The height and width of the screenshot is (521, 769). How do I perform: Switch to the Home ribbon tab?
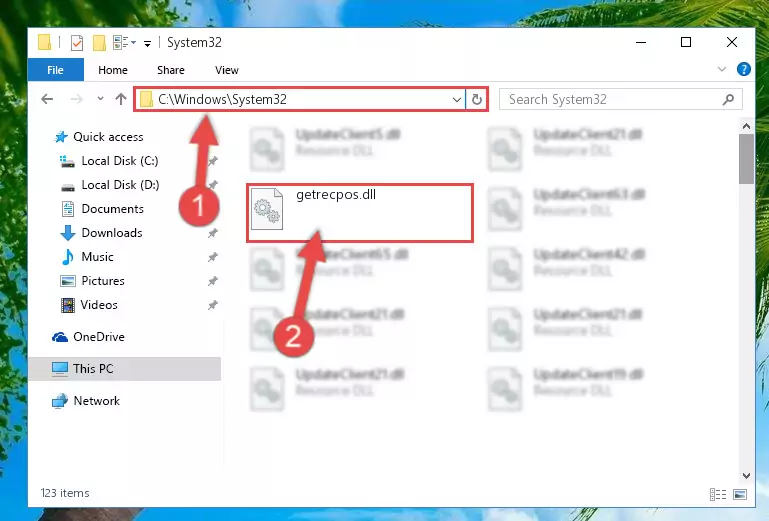113,70
